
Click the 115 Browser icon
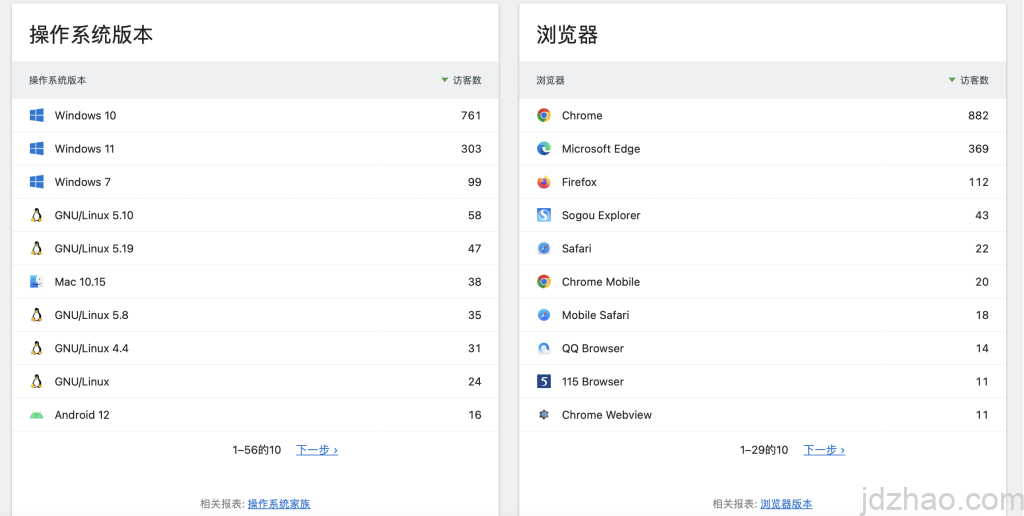(x=544, y=382)
